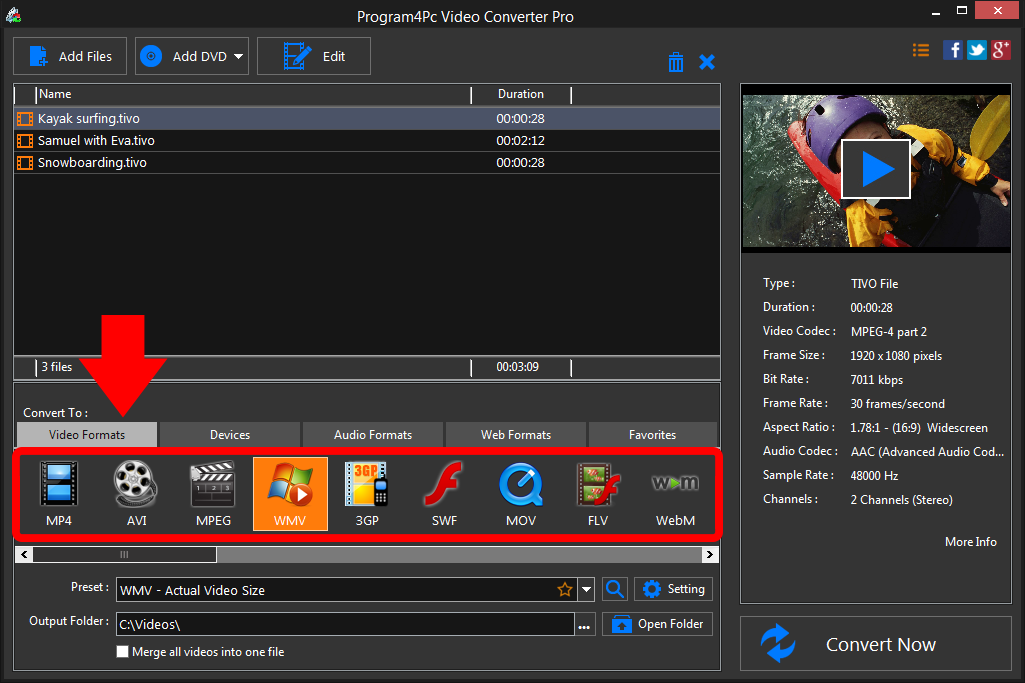Click the film icon beside Snowboarding.tivo
The width and height of the screenshot is (1025, 683).
pos(25,163)
